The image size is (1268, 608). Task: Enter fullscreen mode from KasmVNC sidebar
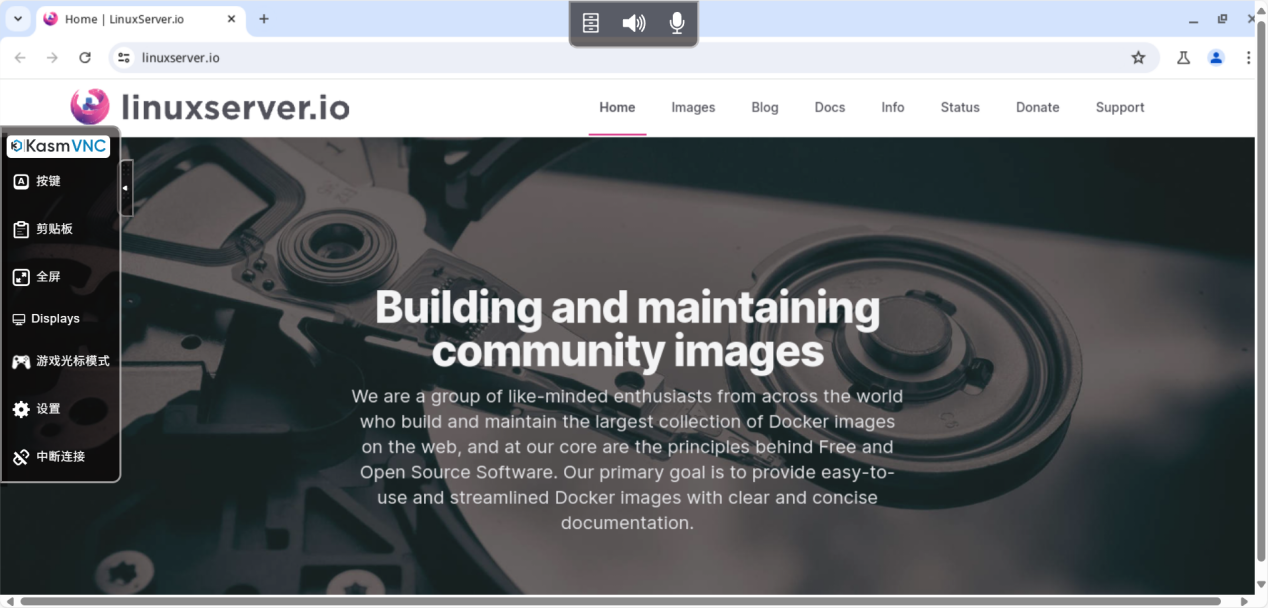point(21,277)
